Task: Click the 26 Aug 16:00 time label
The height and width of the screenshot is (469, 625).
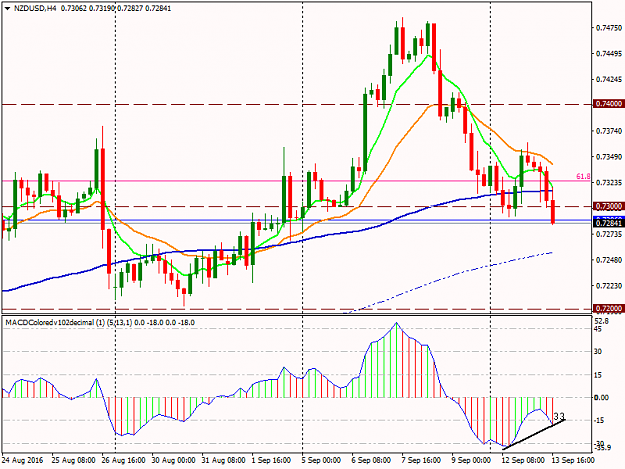Action: click(124, 460)
